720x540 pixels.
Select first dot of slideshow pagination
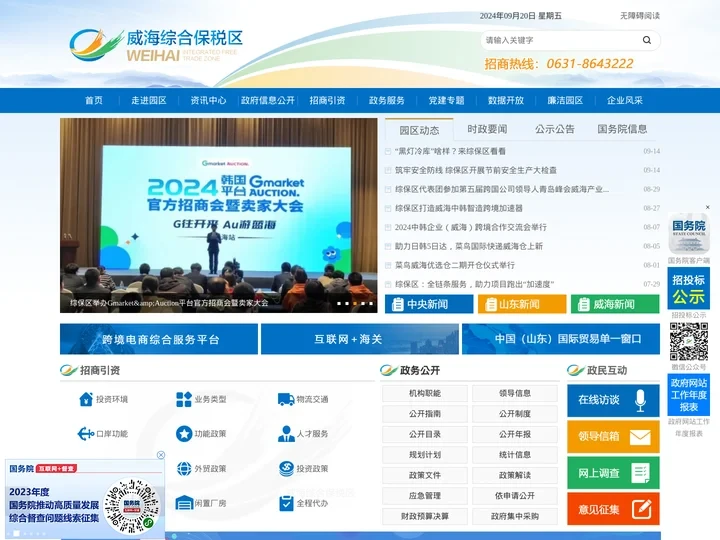(339, 304)
